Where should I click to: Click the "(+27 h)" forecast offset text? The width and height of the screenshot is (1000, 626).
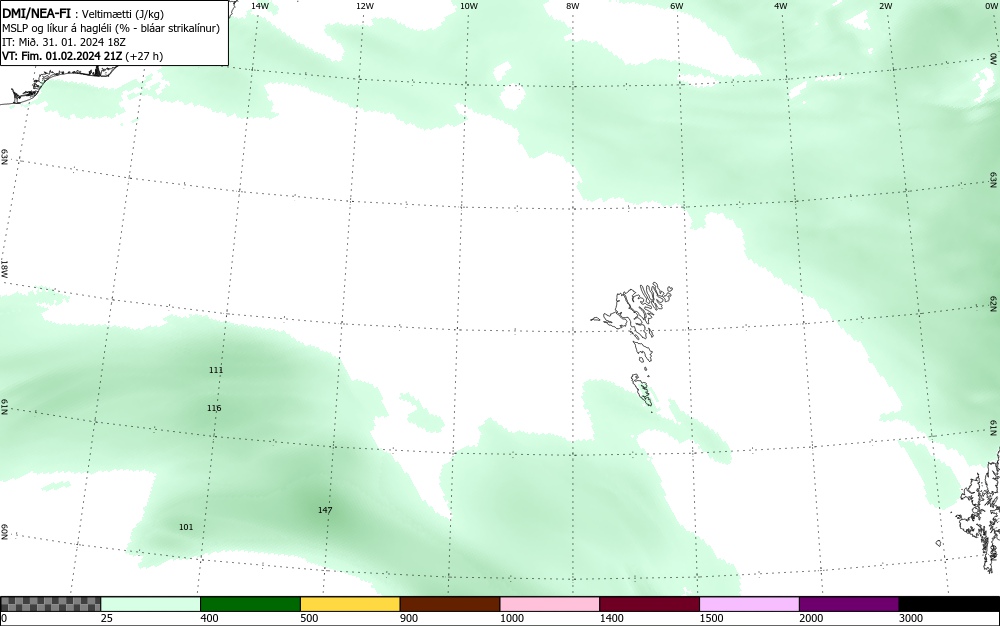point(144,56)
